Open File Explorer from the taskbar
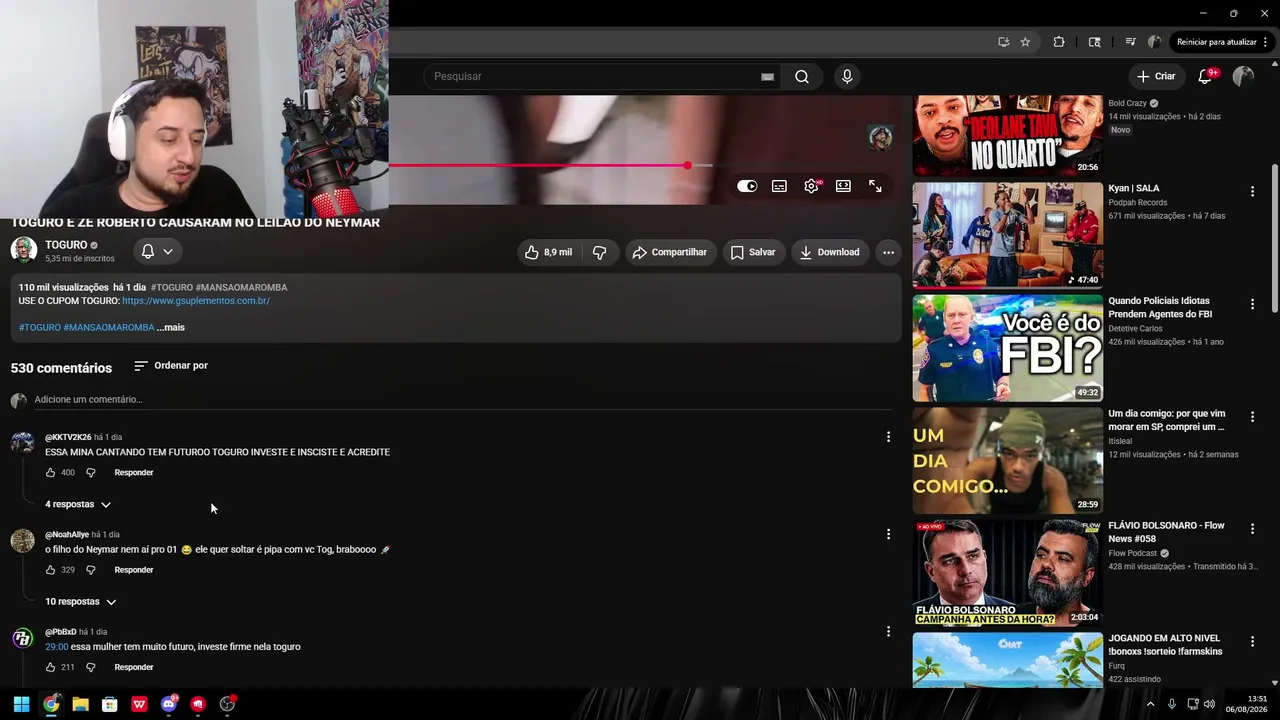The width and height of the screenshot is (1280, 720). (80, 704)
